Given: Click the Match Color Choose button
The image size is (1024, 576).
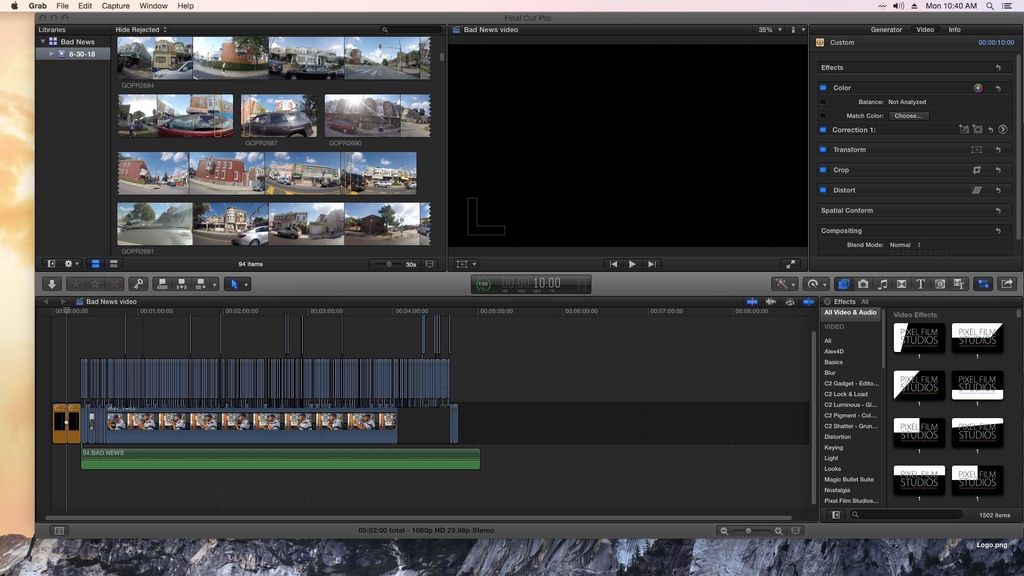Looking at the screenshot, I should click(908, 116).
